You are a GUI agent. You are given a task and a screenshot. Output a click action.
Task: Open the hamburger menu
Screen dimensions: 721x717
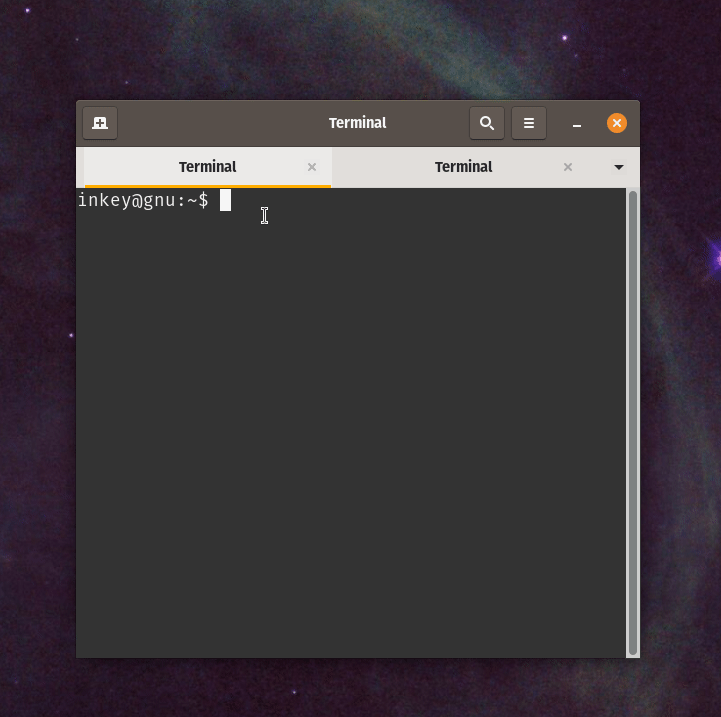tap(529, 123)
